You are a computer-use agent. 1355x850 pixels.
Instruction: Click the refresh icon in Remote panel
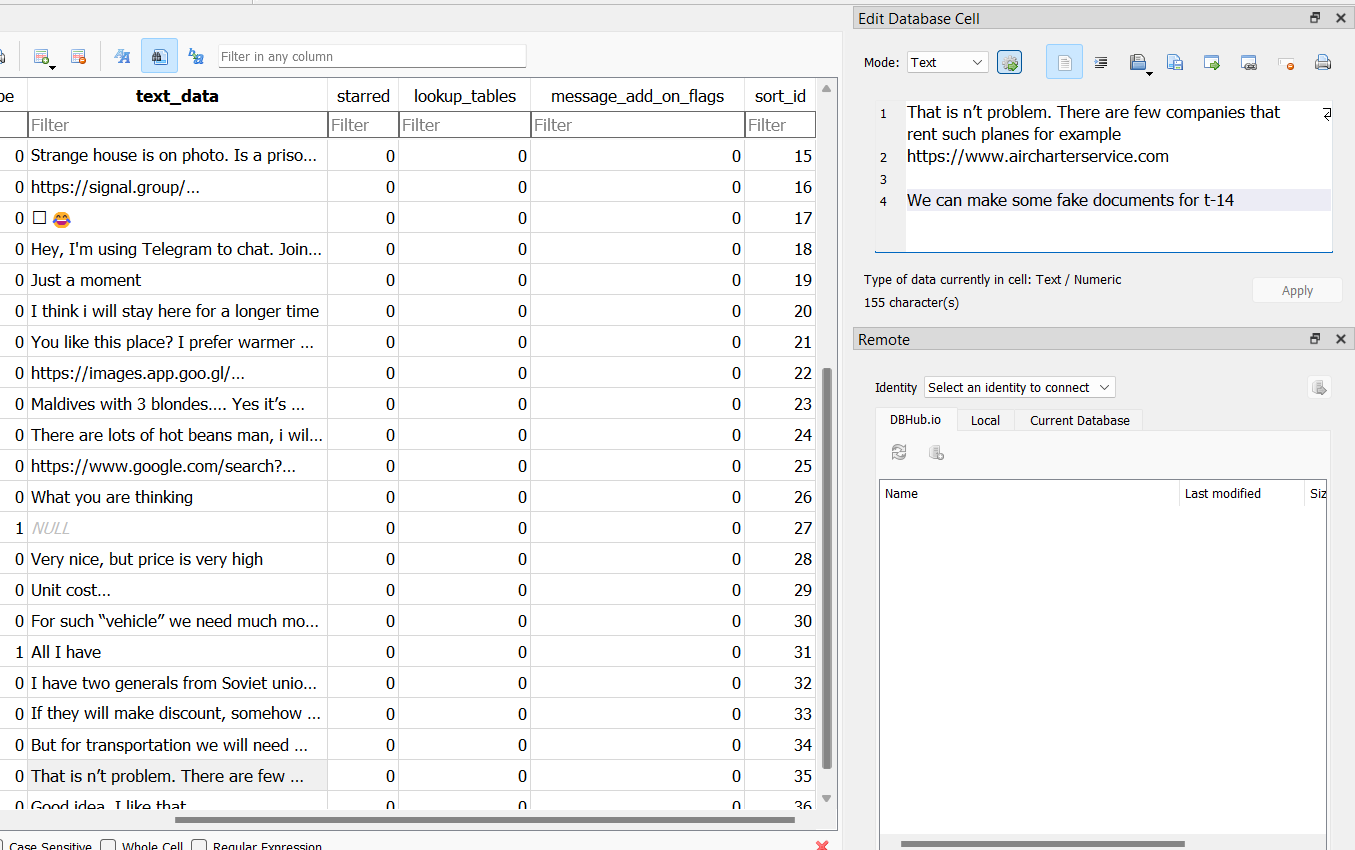899,453
